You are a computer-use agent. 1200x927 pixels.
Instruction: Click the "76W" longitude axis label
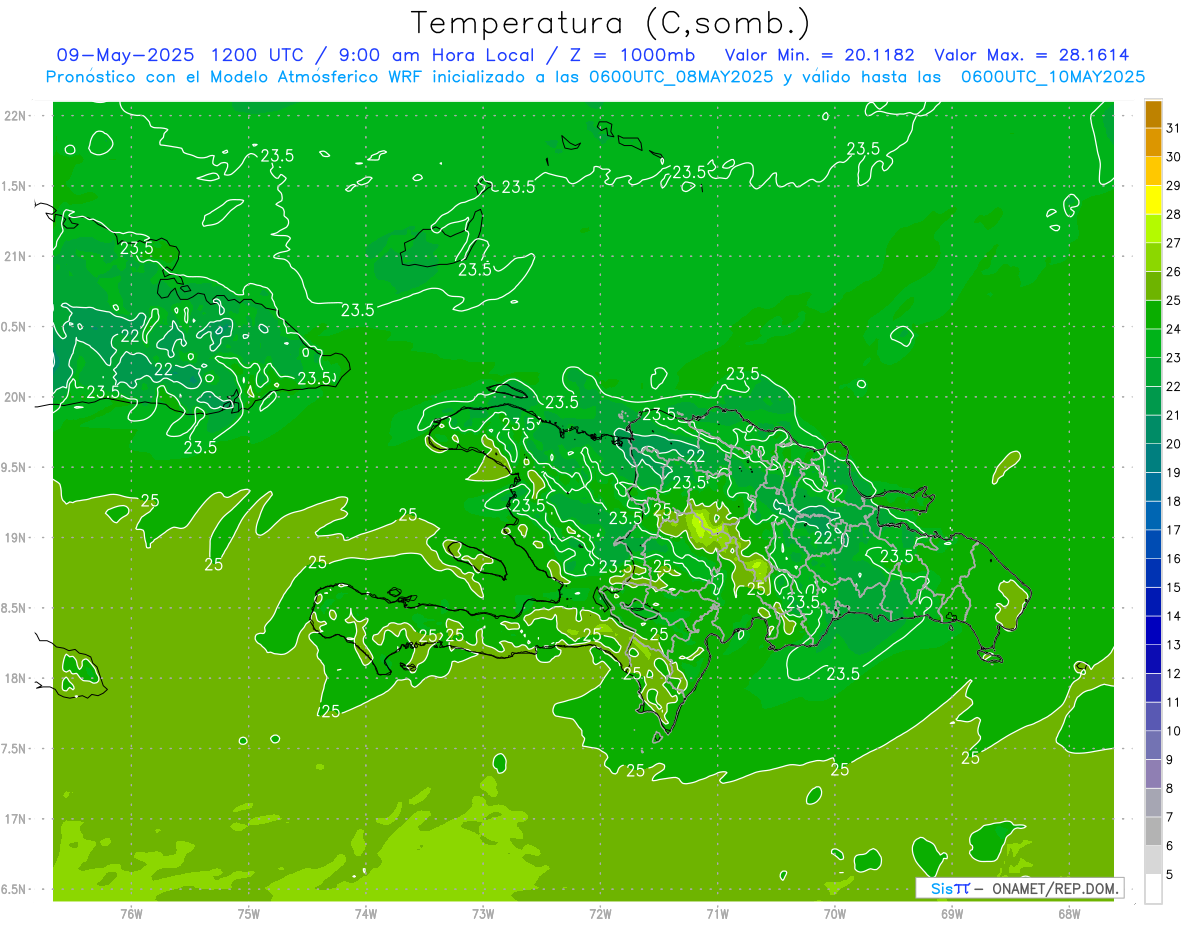click(131, 914)
